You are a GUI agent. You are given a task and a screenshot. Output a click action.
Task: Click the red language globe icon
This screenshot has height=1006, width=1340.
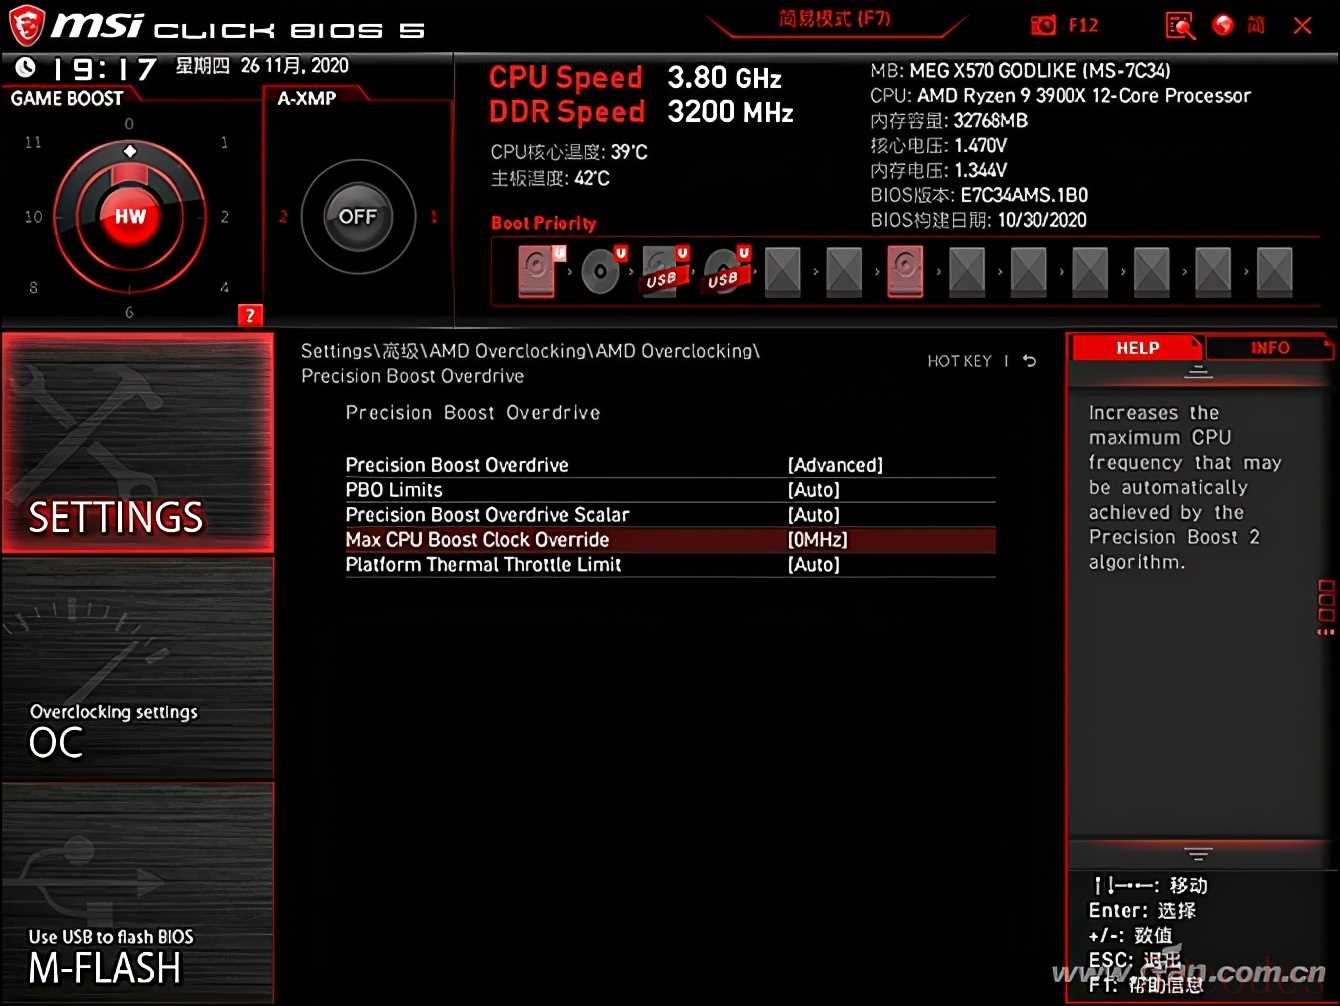point(1223,25)
